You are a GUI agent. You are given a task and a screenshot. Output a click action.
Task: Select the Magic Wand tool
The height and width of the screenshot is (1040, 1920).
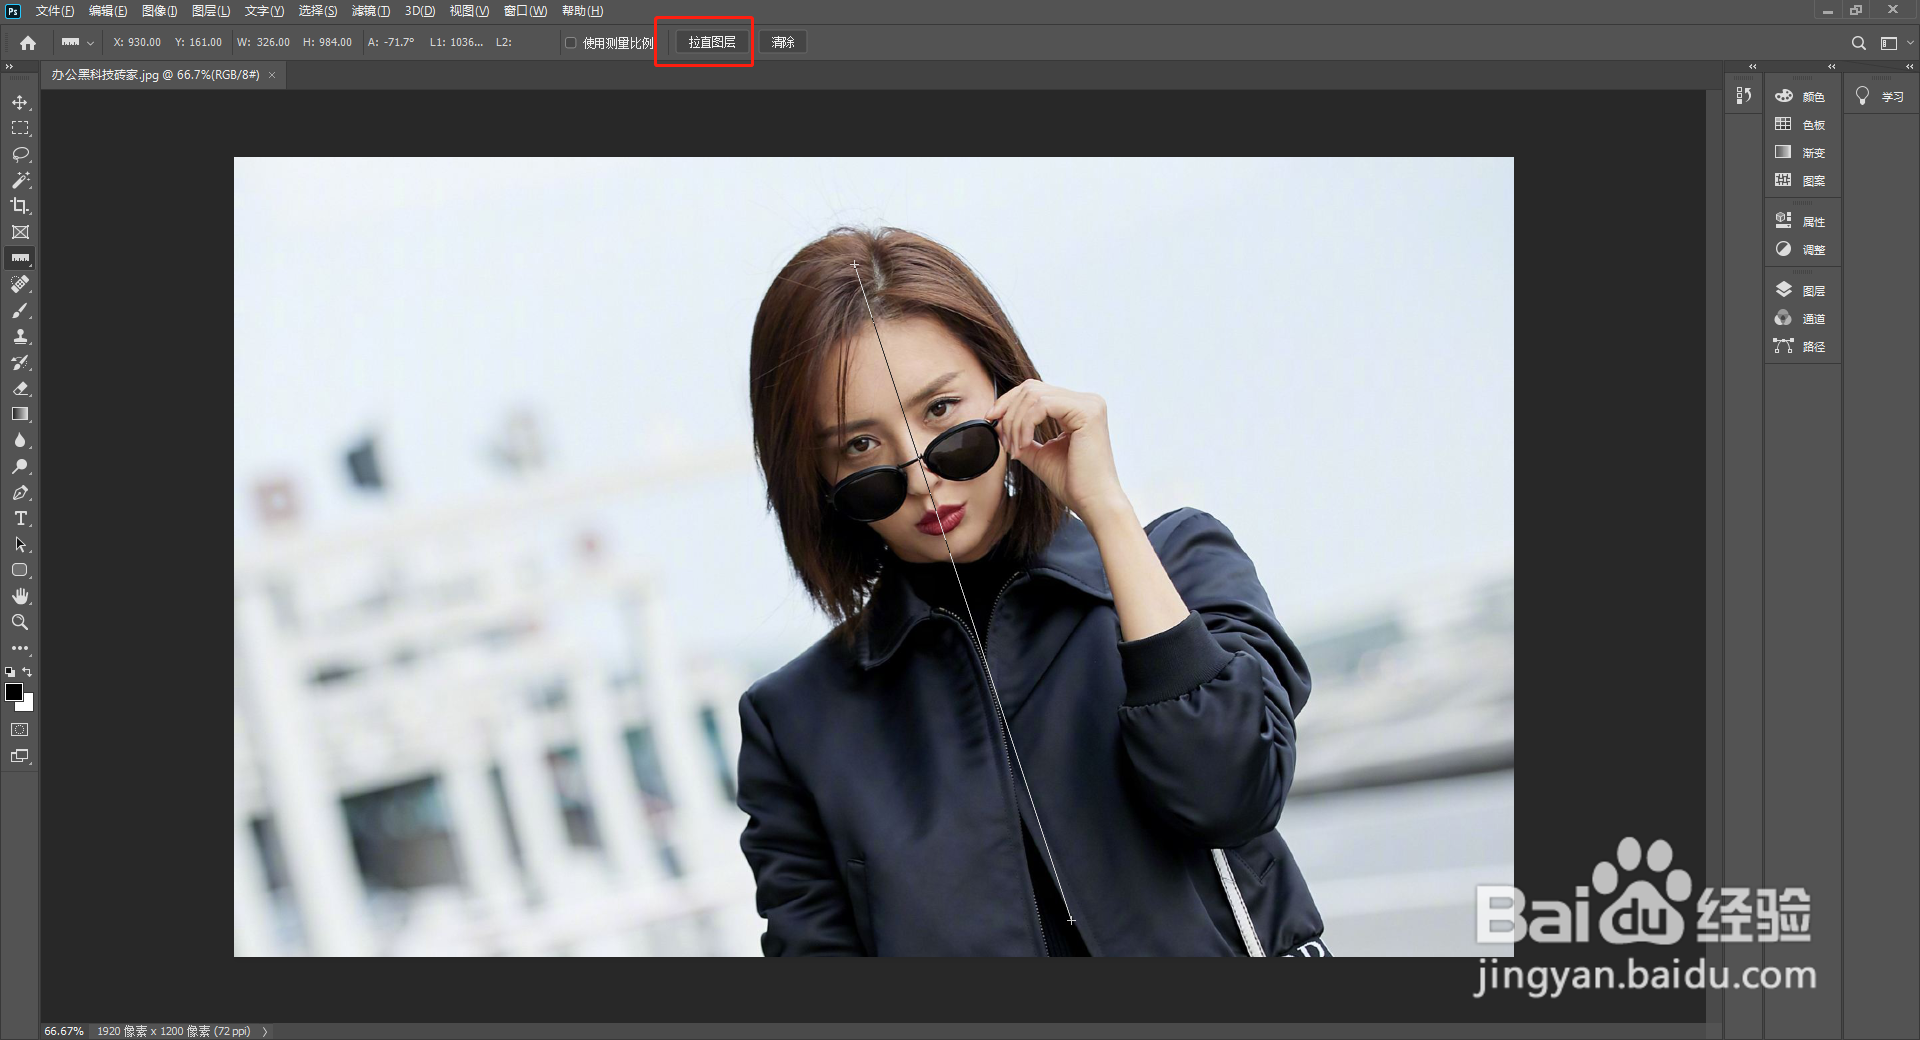[20, 180]
